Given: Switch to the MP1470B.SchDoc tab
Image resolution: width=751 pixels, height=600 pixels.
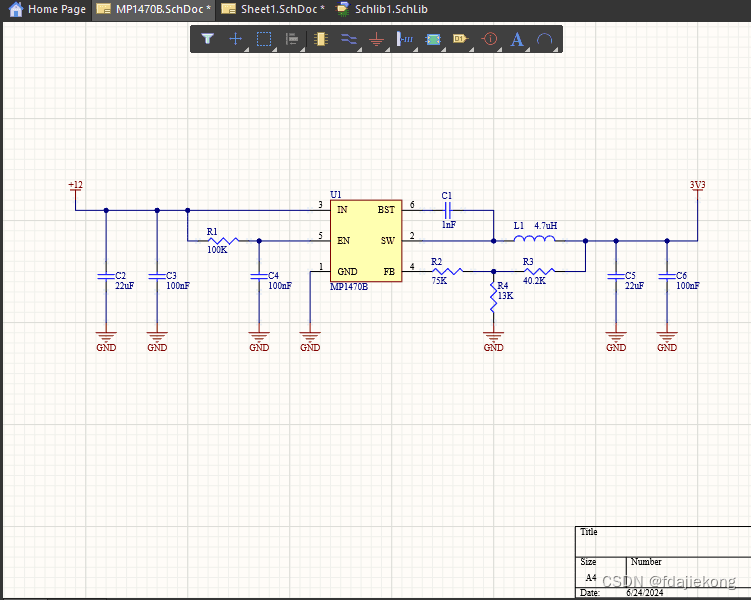Looking at the screenshot, I should click(x=153, y=9).
